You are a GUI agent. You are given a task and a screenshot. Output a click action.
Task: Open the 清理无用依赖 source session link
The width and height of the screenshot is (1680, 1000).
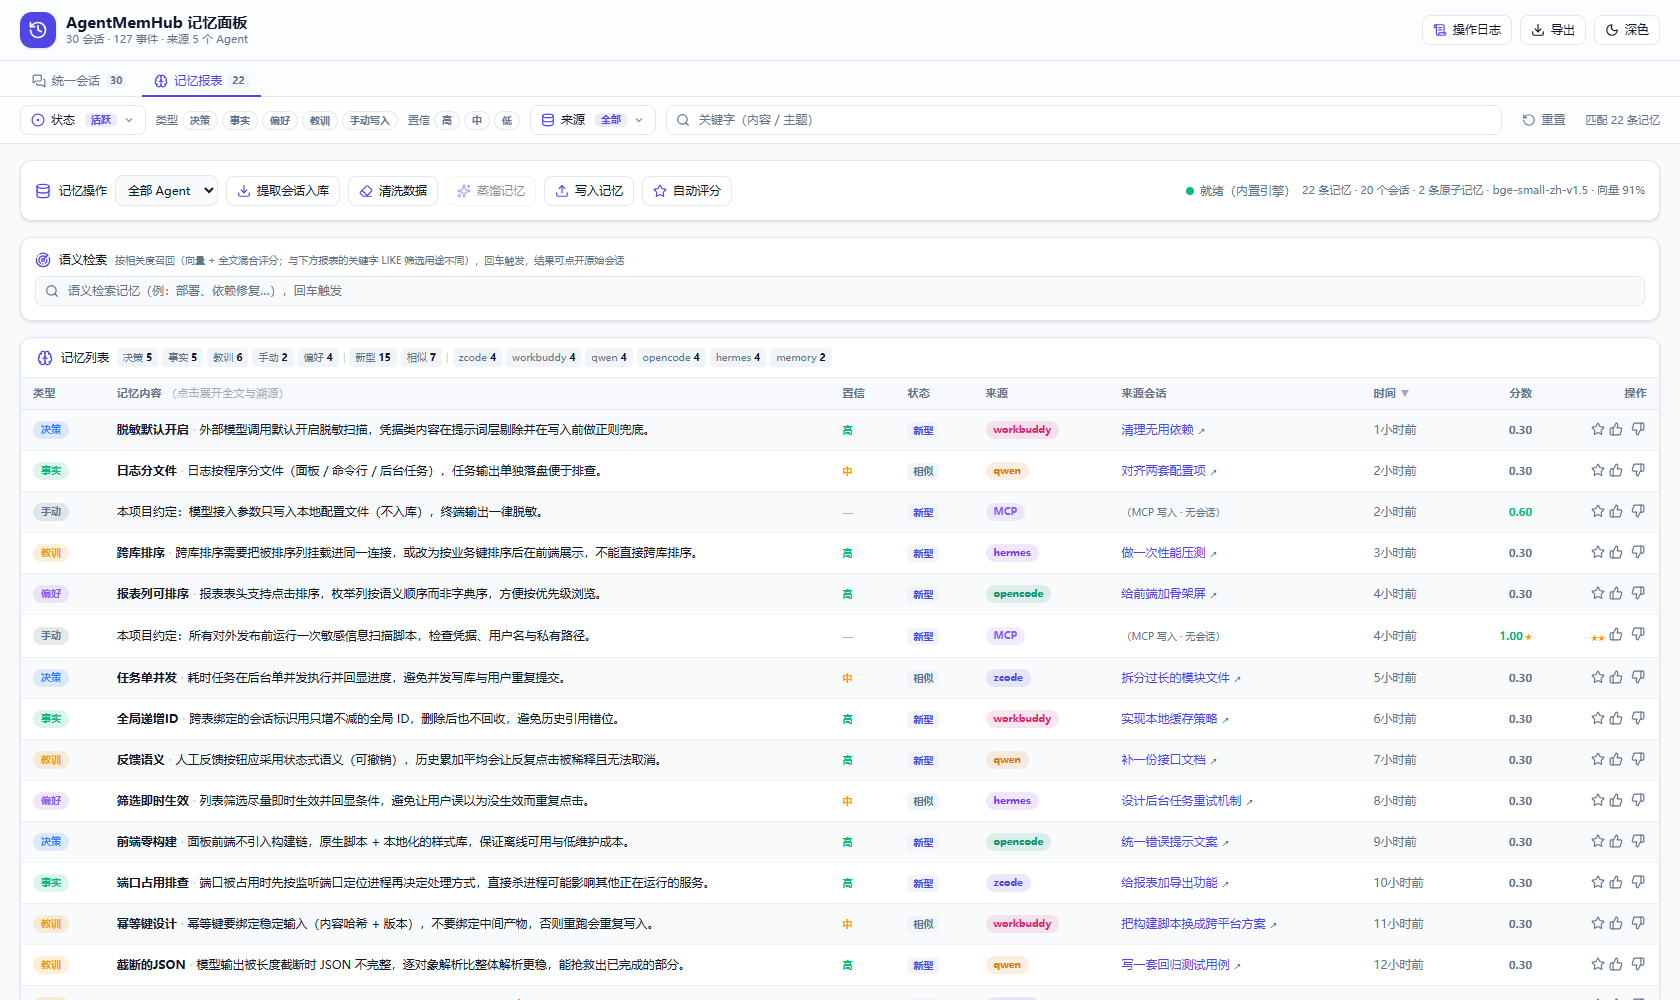click(x=1163, y=430)
